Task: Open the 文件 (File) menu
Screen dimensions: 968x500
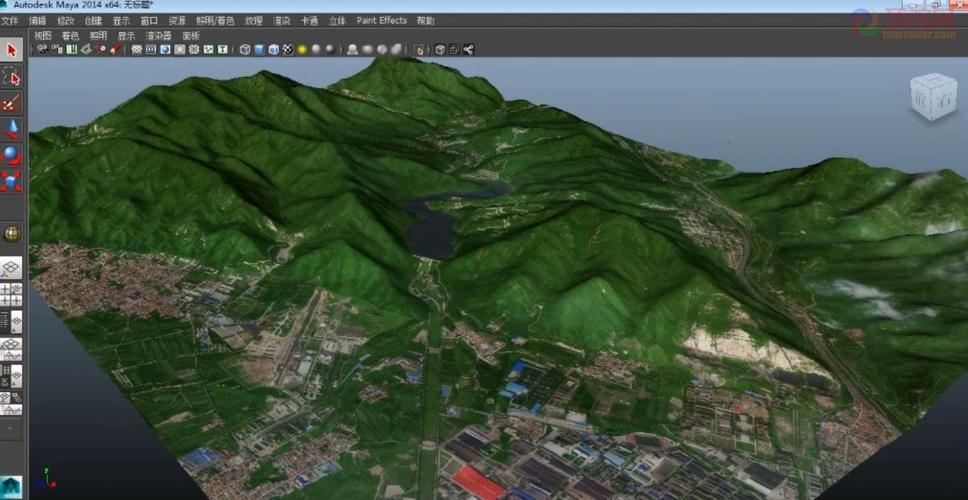Action: [10, 20]
